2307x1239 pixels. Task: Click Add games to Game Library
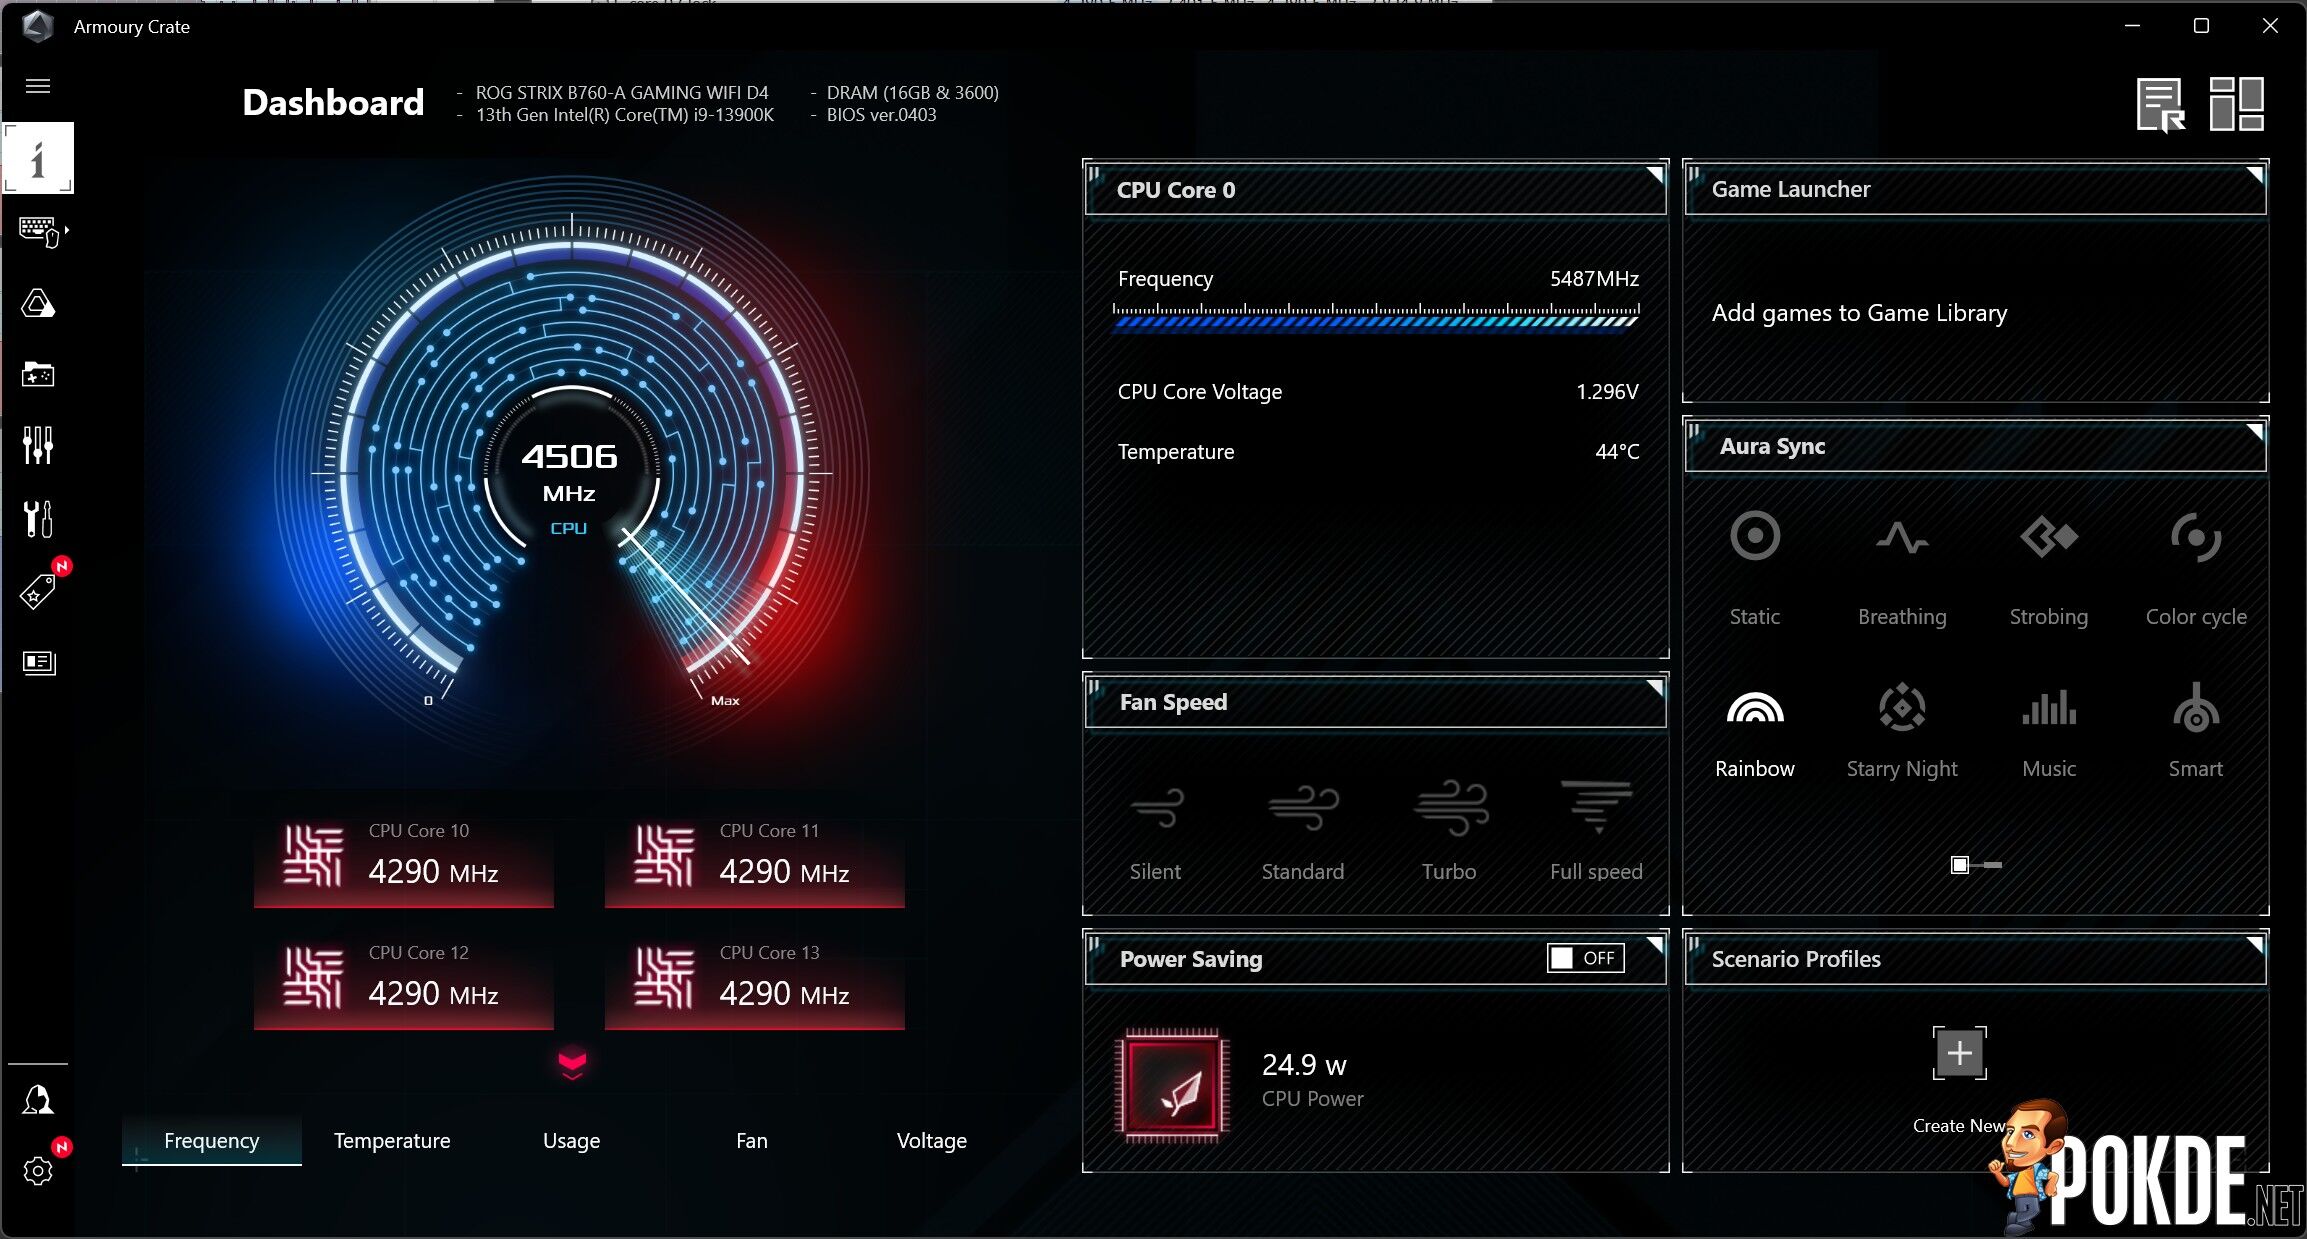pyautogui.click(x=1860, y=313)
